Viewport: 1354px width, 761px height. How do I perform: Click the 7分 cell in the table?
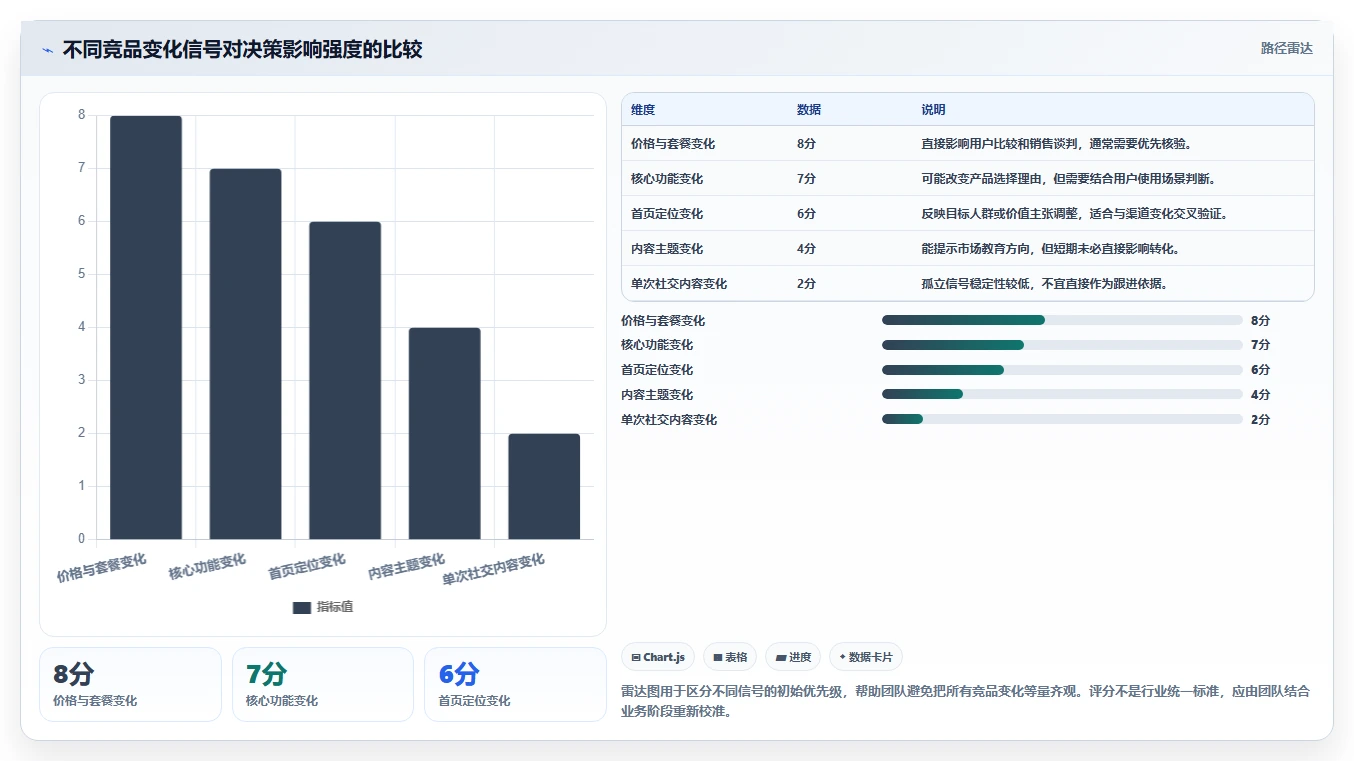coord(807,179)
